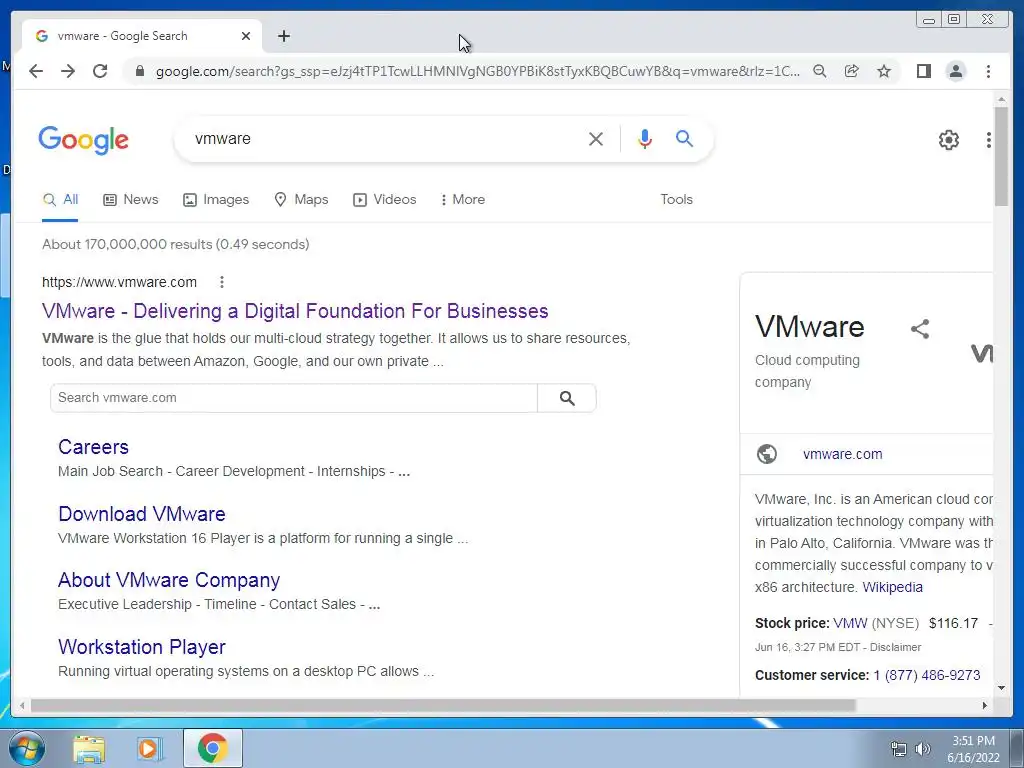
Task: Launch Windows Media Player from the taskbar
Action: click(150, 748)
